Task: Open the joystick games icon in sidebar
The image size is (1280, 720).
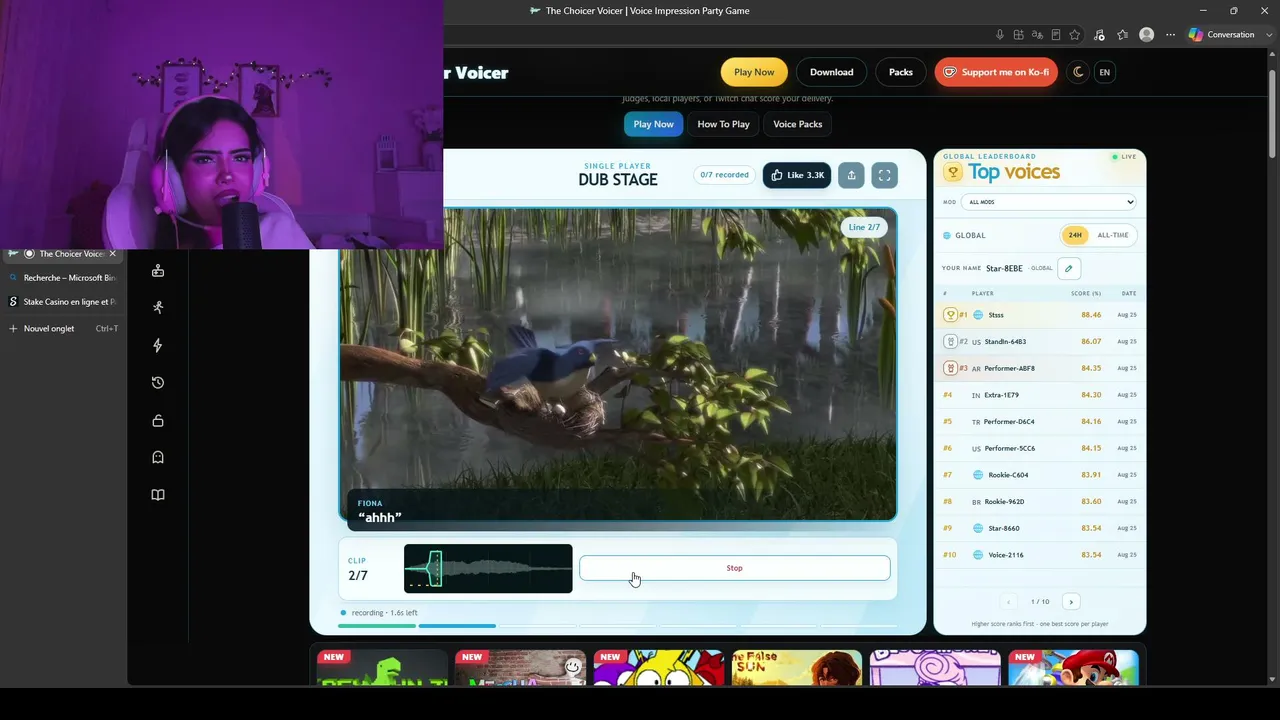Action: tap(158, 270)
